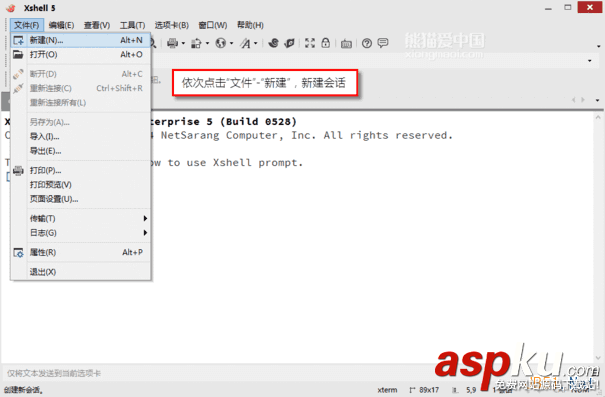Click the layout/color scheme toolbar icon

point(196,43)
